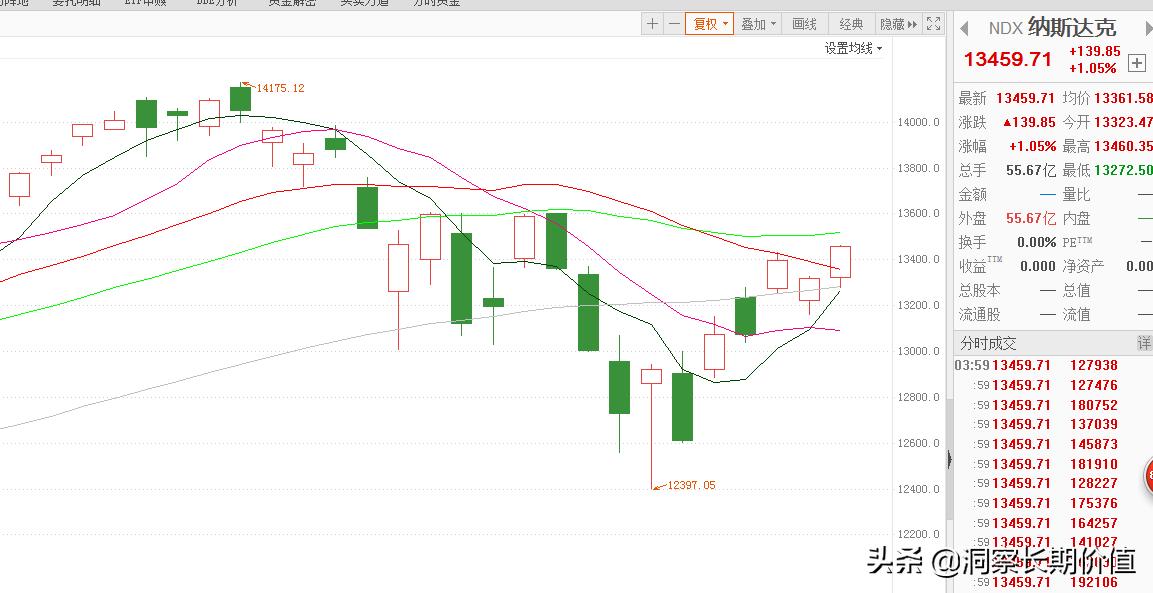Zoom in the chart with plus button

coord(652,24)
